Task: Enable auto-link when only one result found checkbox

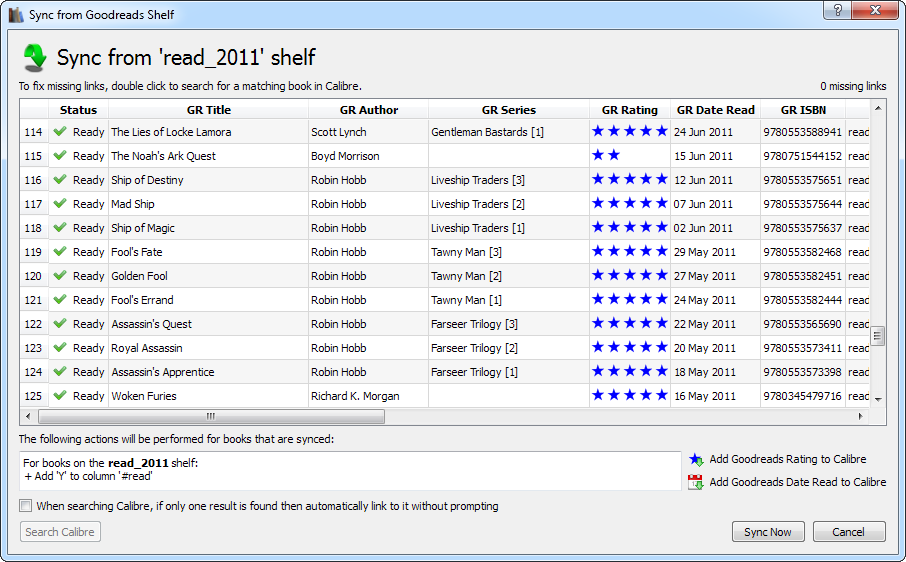Action: pyautogui.click(x=25, y=506)
